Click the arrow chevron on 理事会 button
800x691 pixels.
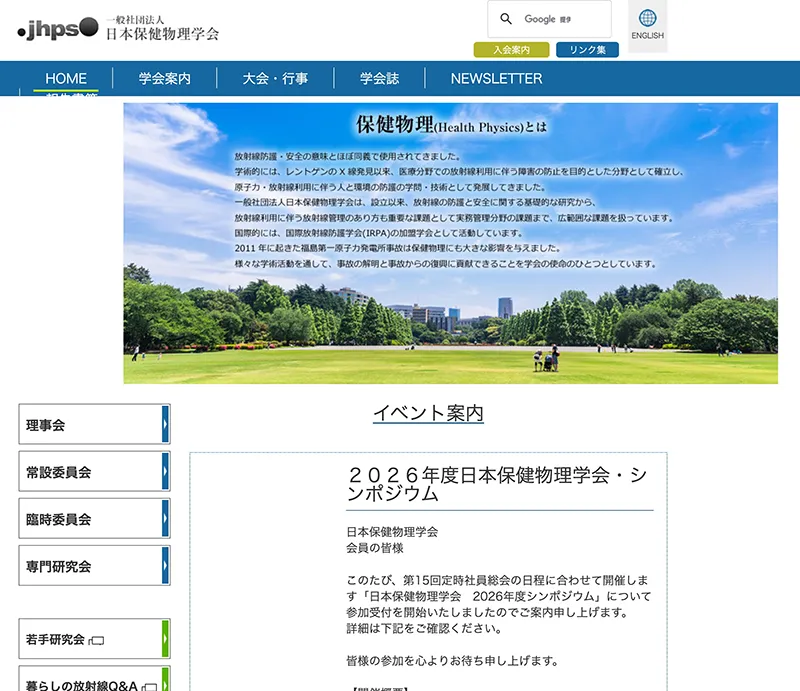(165, 424)
